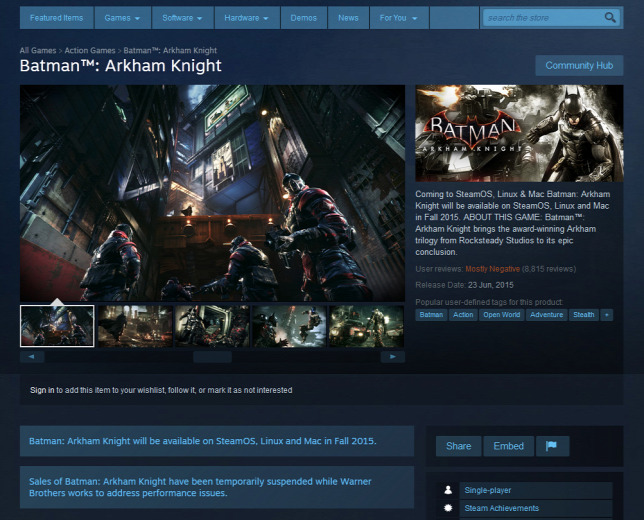Click the plus icon after Stealth tag
Image resolution: width=644 pixels, height=520 pixels.
[x=607, y=315]
